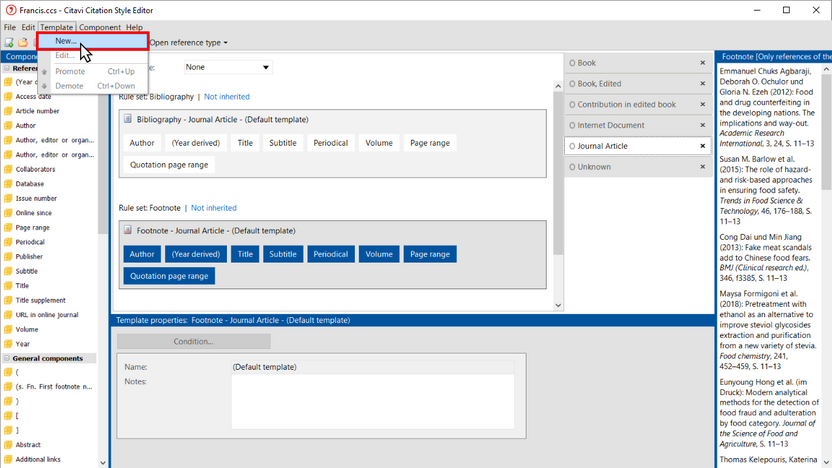The image size is (832, 468).
Task: Click the Collaborators component icon
Action: 8,169
